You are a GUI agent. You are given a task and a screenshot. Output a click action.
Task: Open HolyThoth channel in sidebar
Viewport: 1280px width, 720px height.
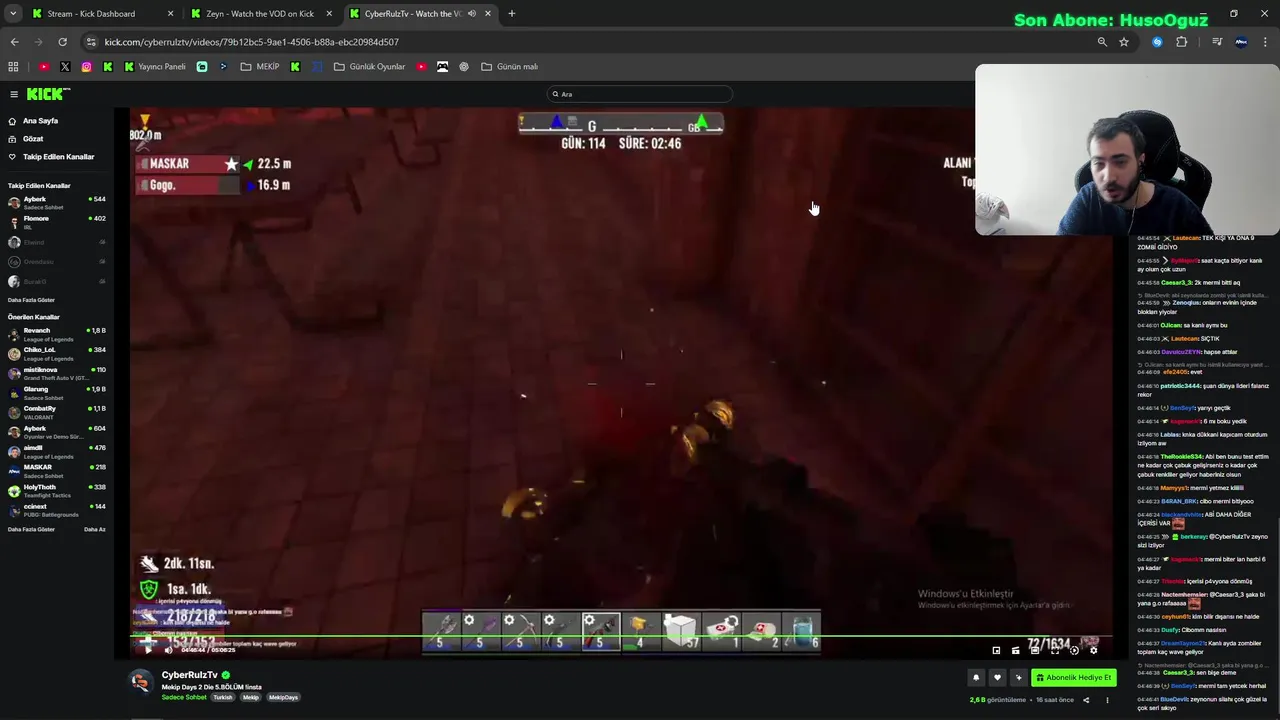tap(57, 490)
